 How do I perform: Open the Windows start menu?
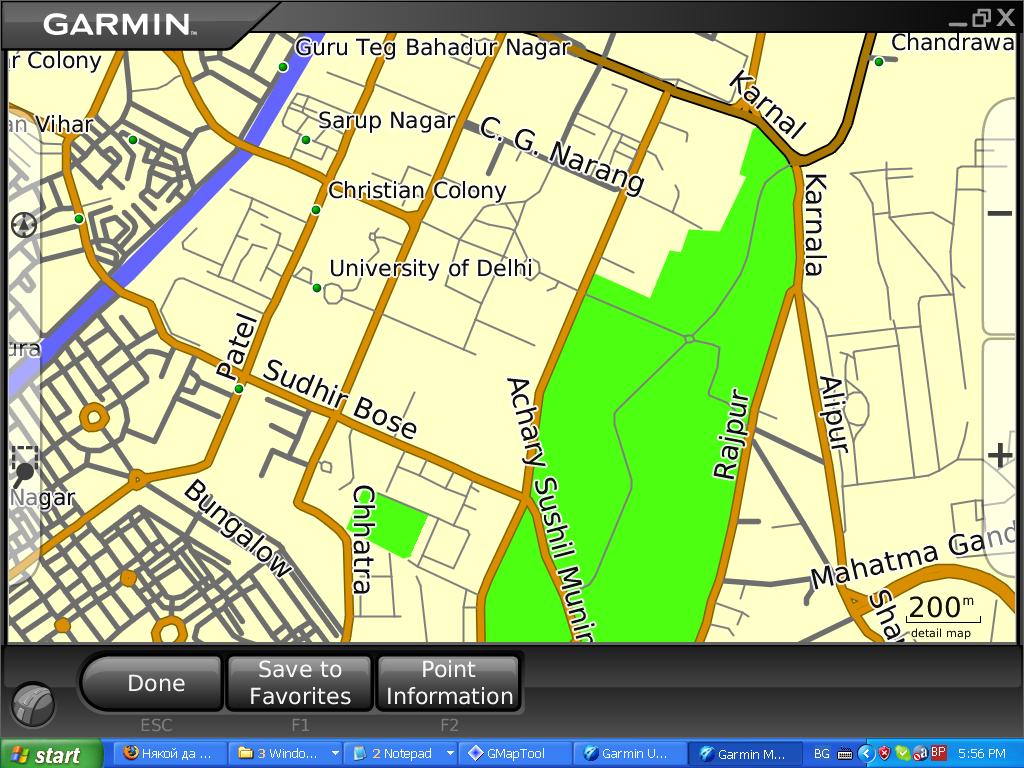51,754
